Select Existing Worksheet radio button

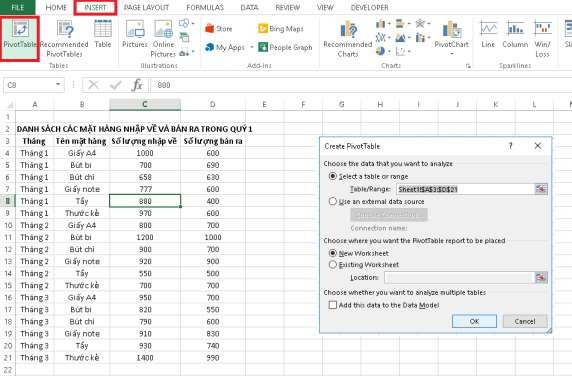tap(332, 264)
